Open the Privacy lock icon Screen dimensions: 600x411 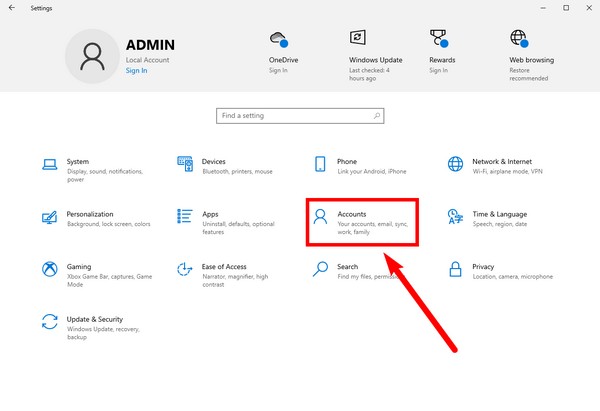(x=455, y=270)
